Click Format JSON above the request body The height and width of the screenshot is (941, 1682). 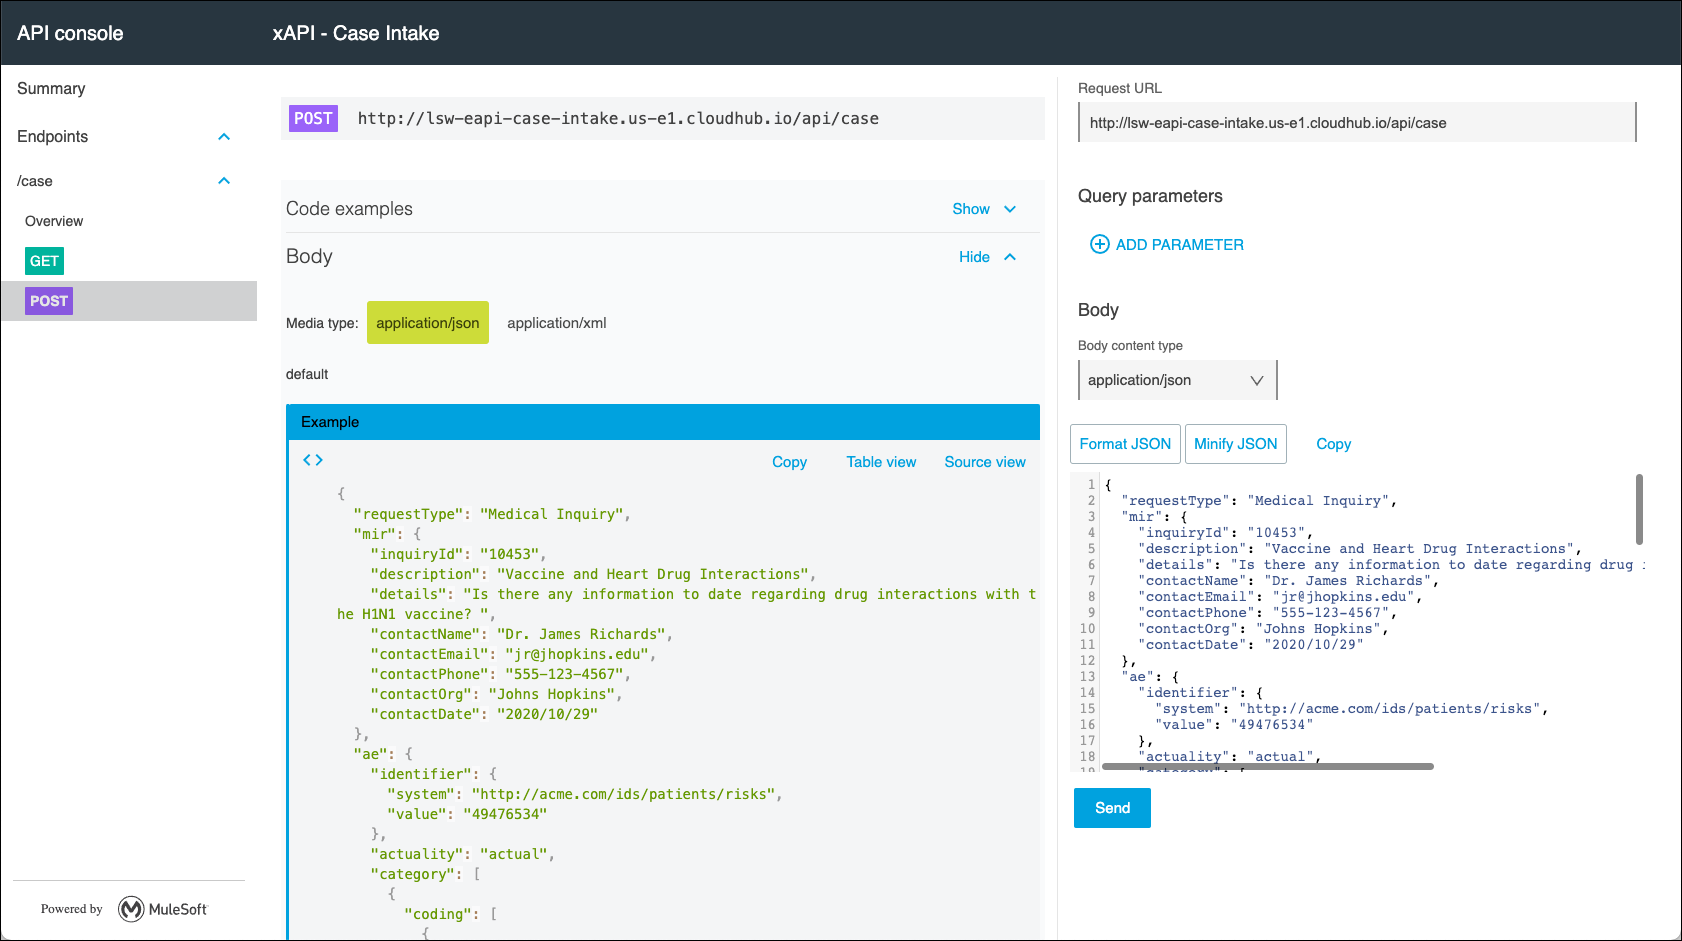point(1124,443)
